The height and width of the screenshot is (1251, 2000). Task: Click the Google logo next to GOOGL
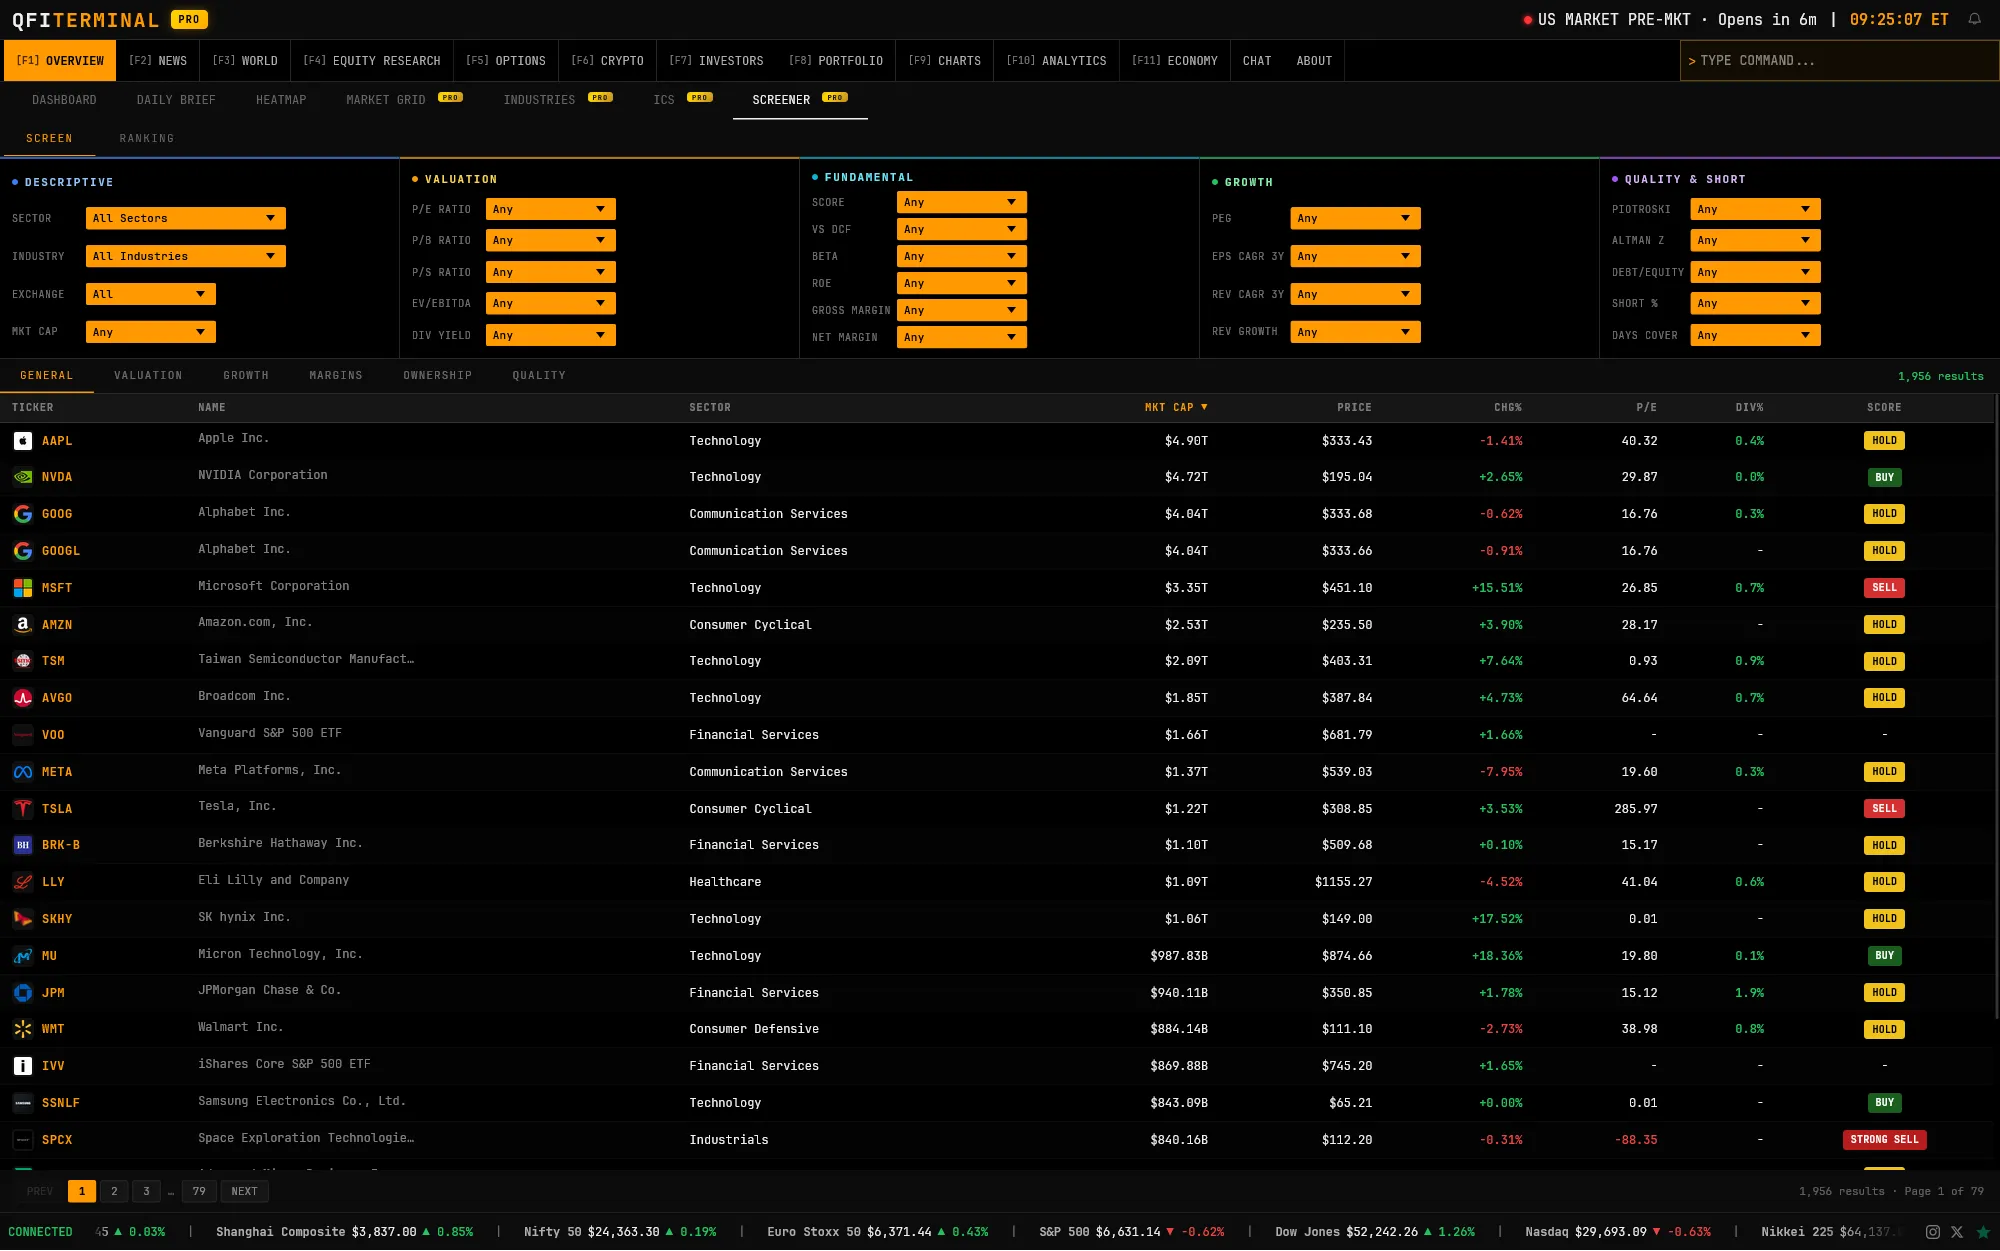pos(23,551)
